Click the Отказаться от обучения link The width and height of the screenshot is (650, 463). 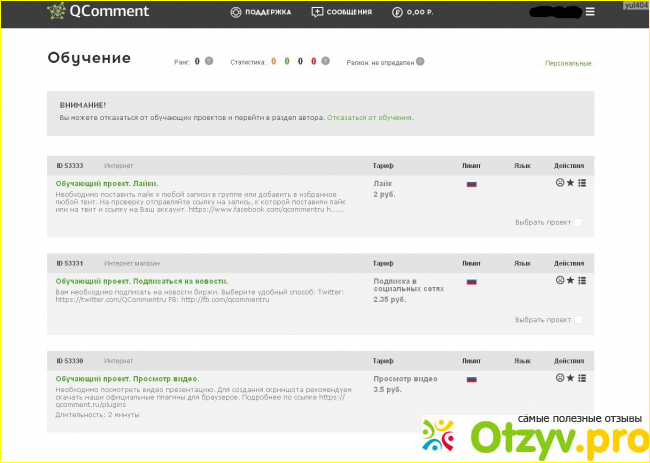[x=369, y=117]
